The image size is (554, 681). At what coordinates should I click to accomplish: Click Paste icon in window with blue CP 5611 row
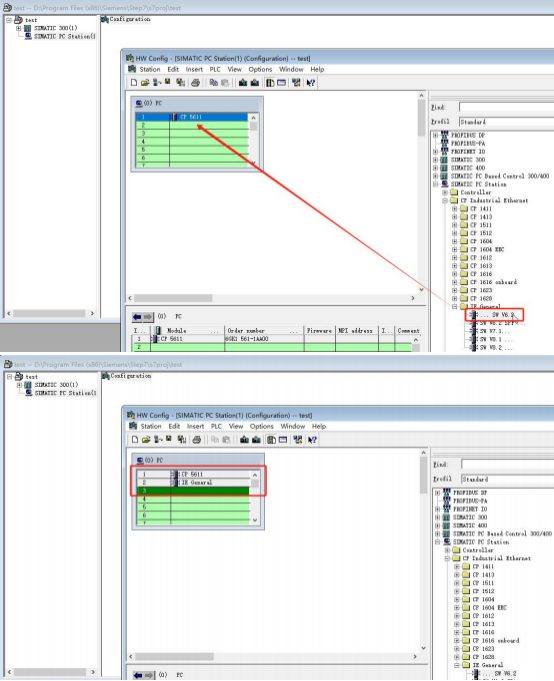pos(225,83)
